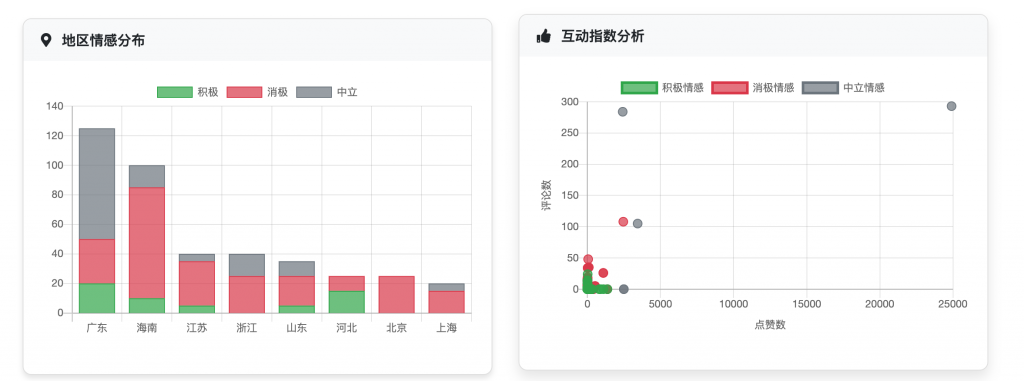This screenshot has height=381, width=1024.
Task: Click the gray scatter point at 25000 likes
Action: 952,106
